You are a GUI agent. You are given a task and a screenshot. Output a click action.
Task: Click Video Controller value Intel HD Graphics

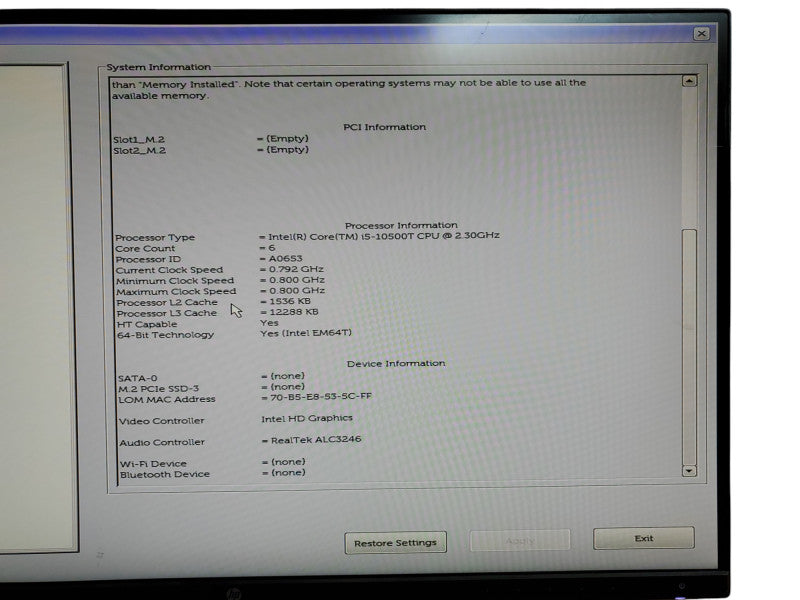coord(307,418)
